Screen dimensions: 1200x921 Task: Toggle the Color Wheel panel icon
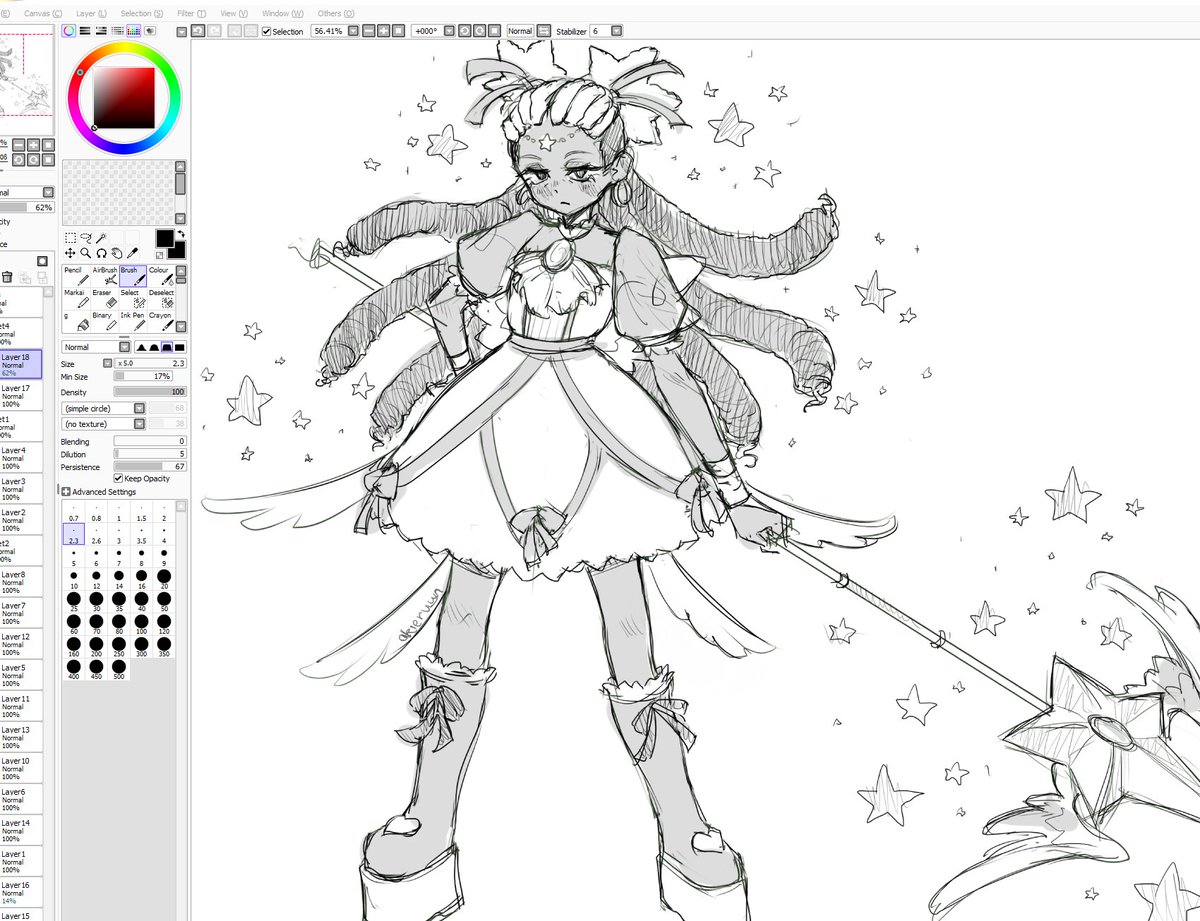69,31
